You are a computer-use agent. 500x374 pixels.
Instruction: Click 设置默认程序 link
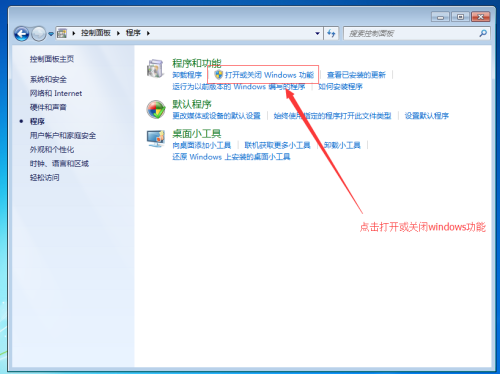pyautogui.click(x=427, y=116)
